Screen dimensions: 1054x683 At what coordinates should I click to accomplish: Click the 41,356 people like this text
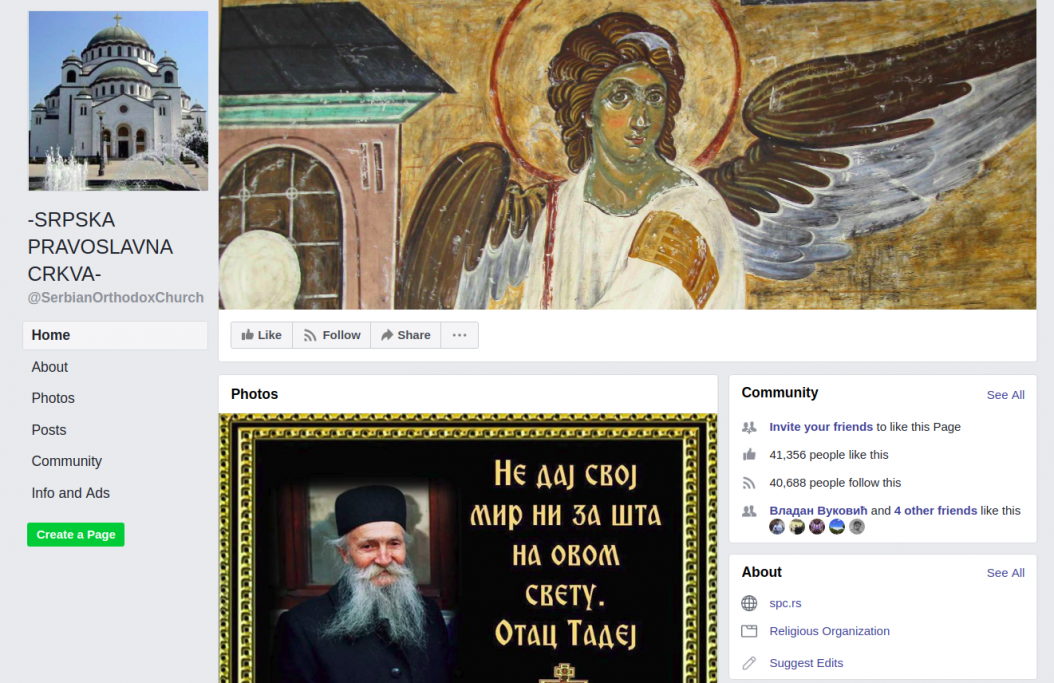point(829,455)
